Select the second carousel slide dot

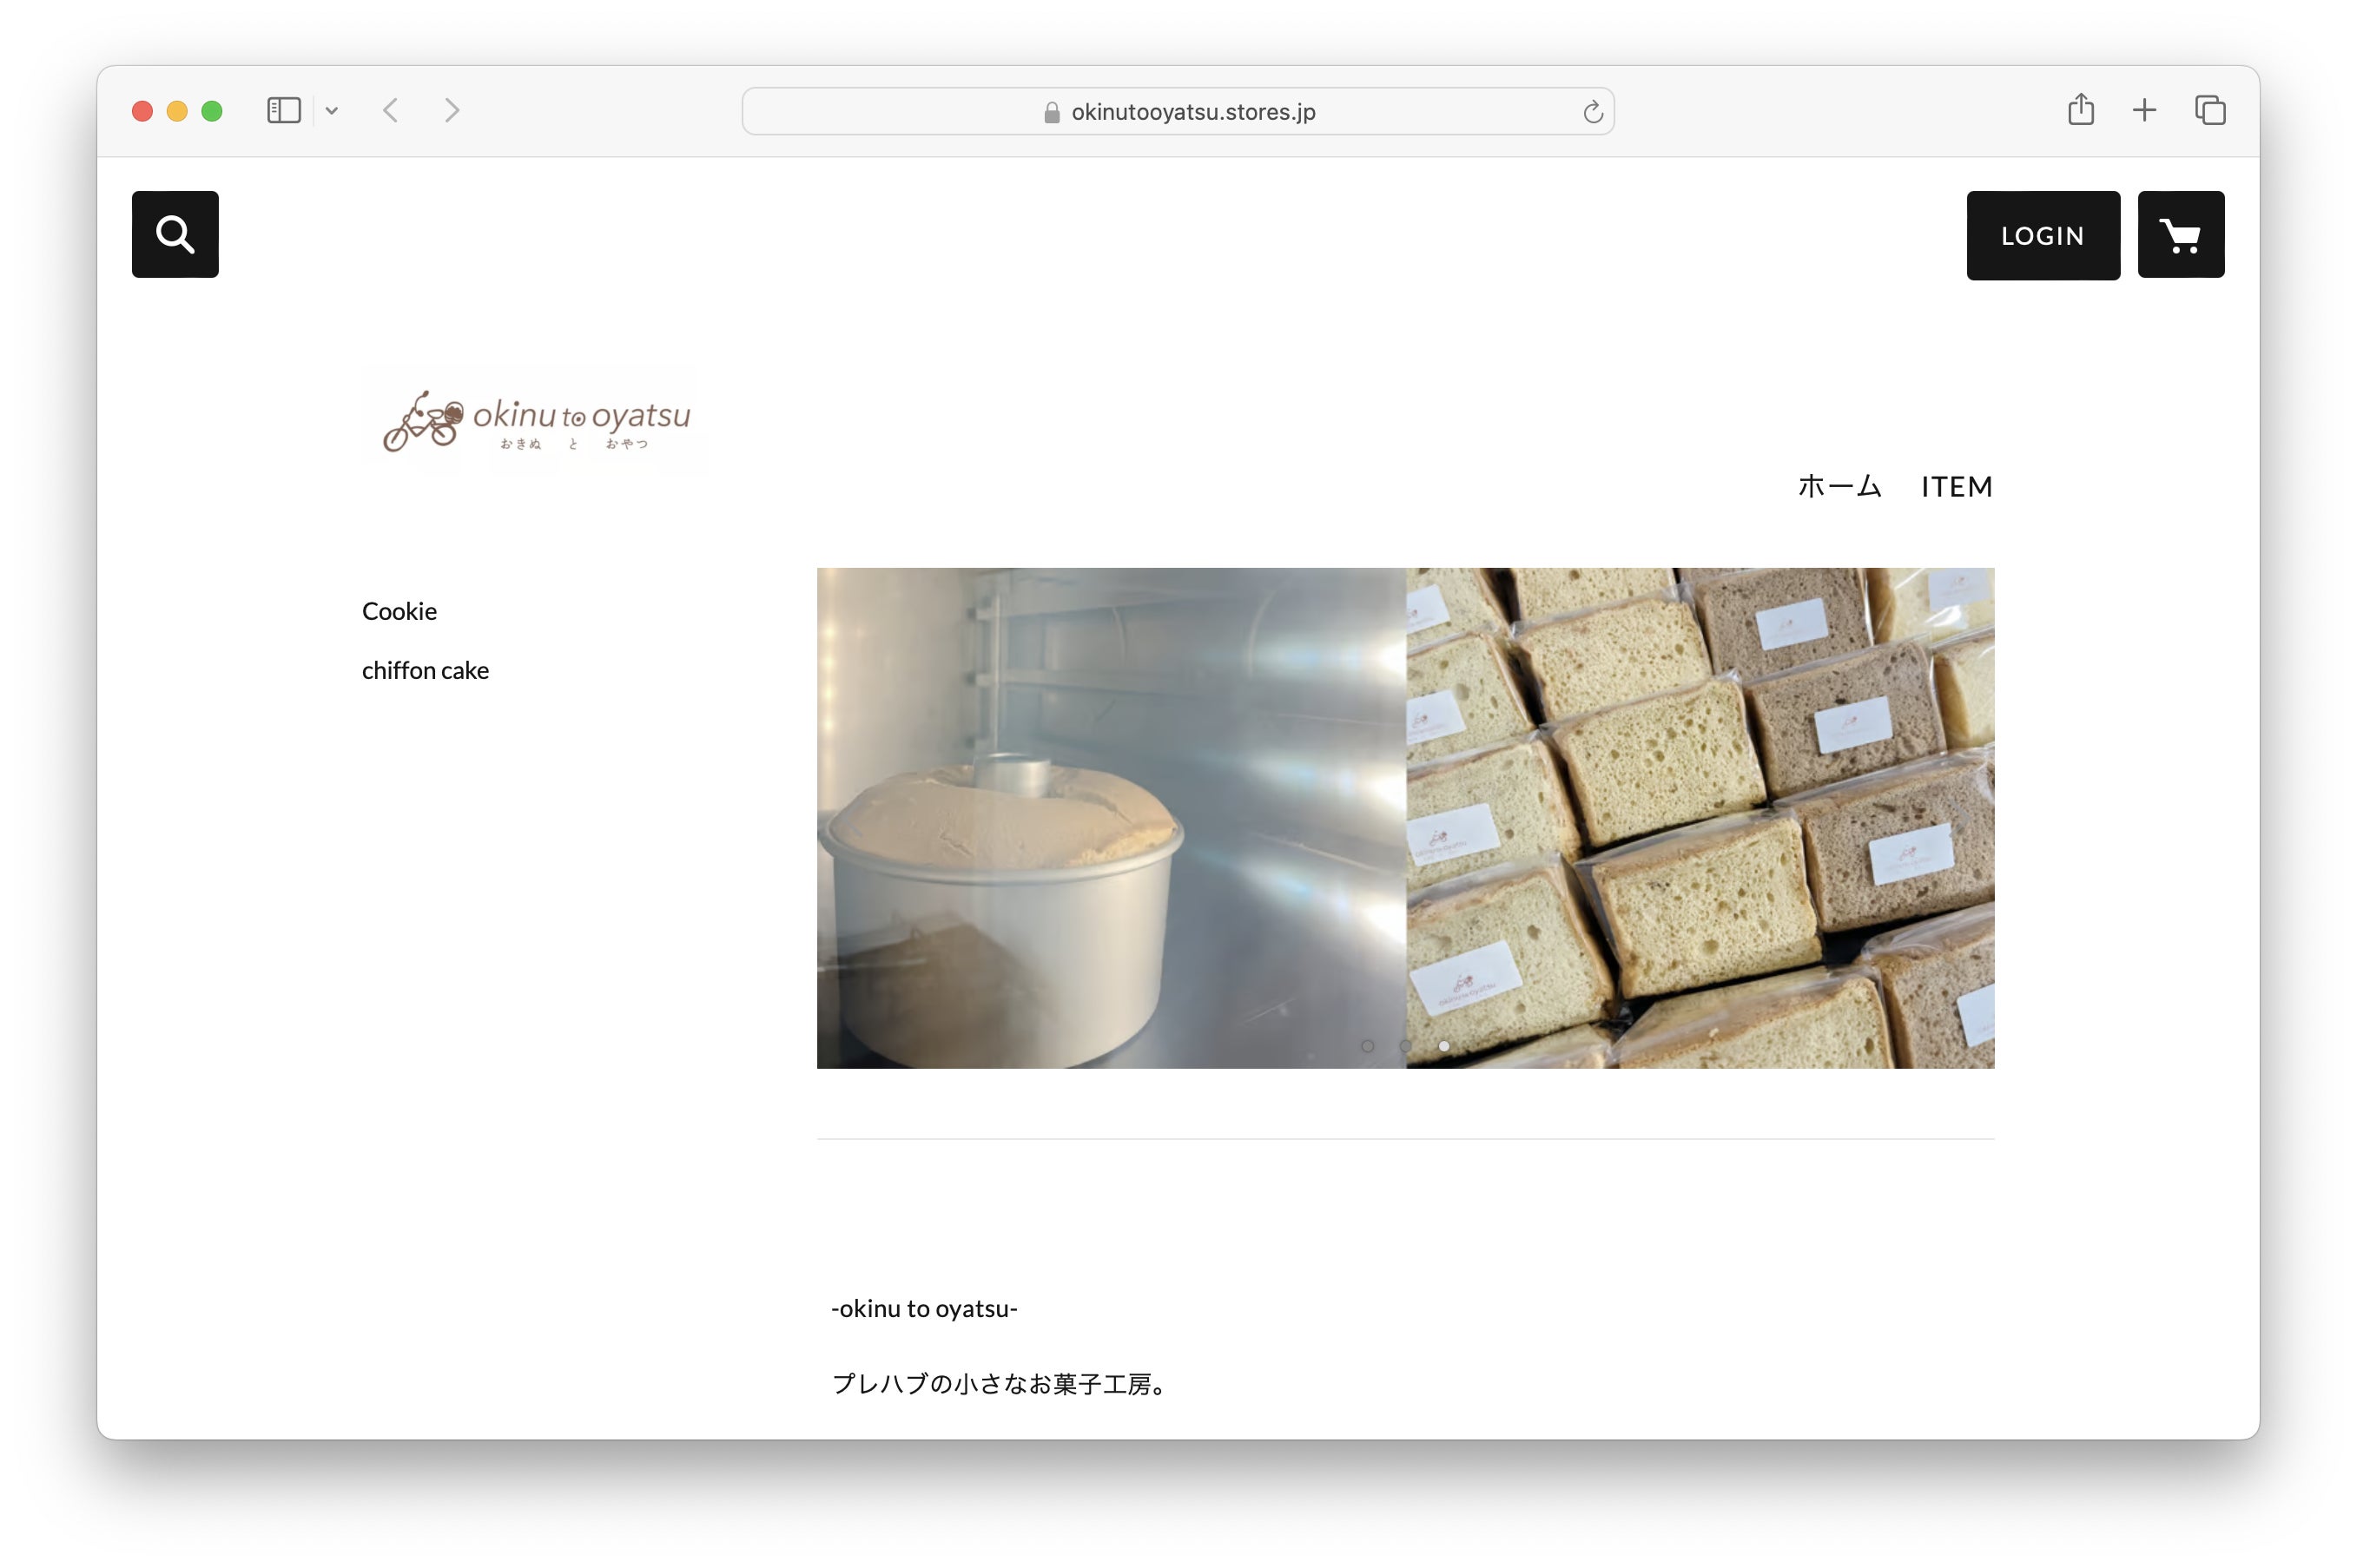[1405, 1046]
